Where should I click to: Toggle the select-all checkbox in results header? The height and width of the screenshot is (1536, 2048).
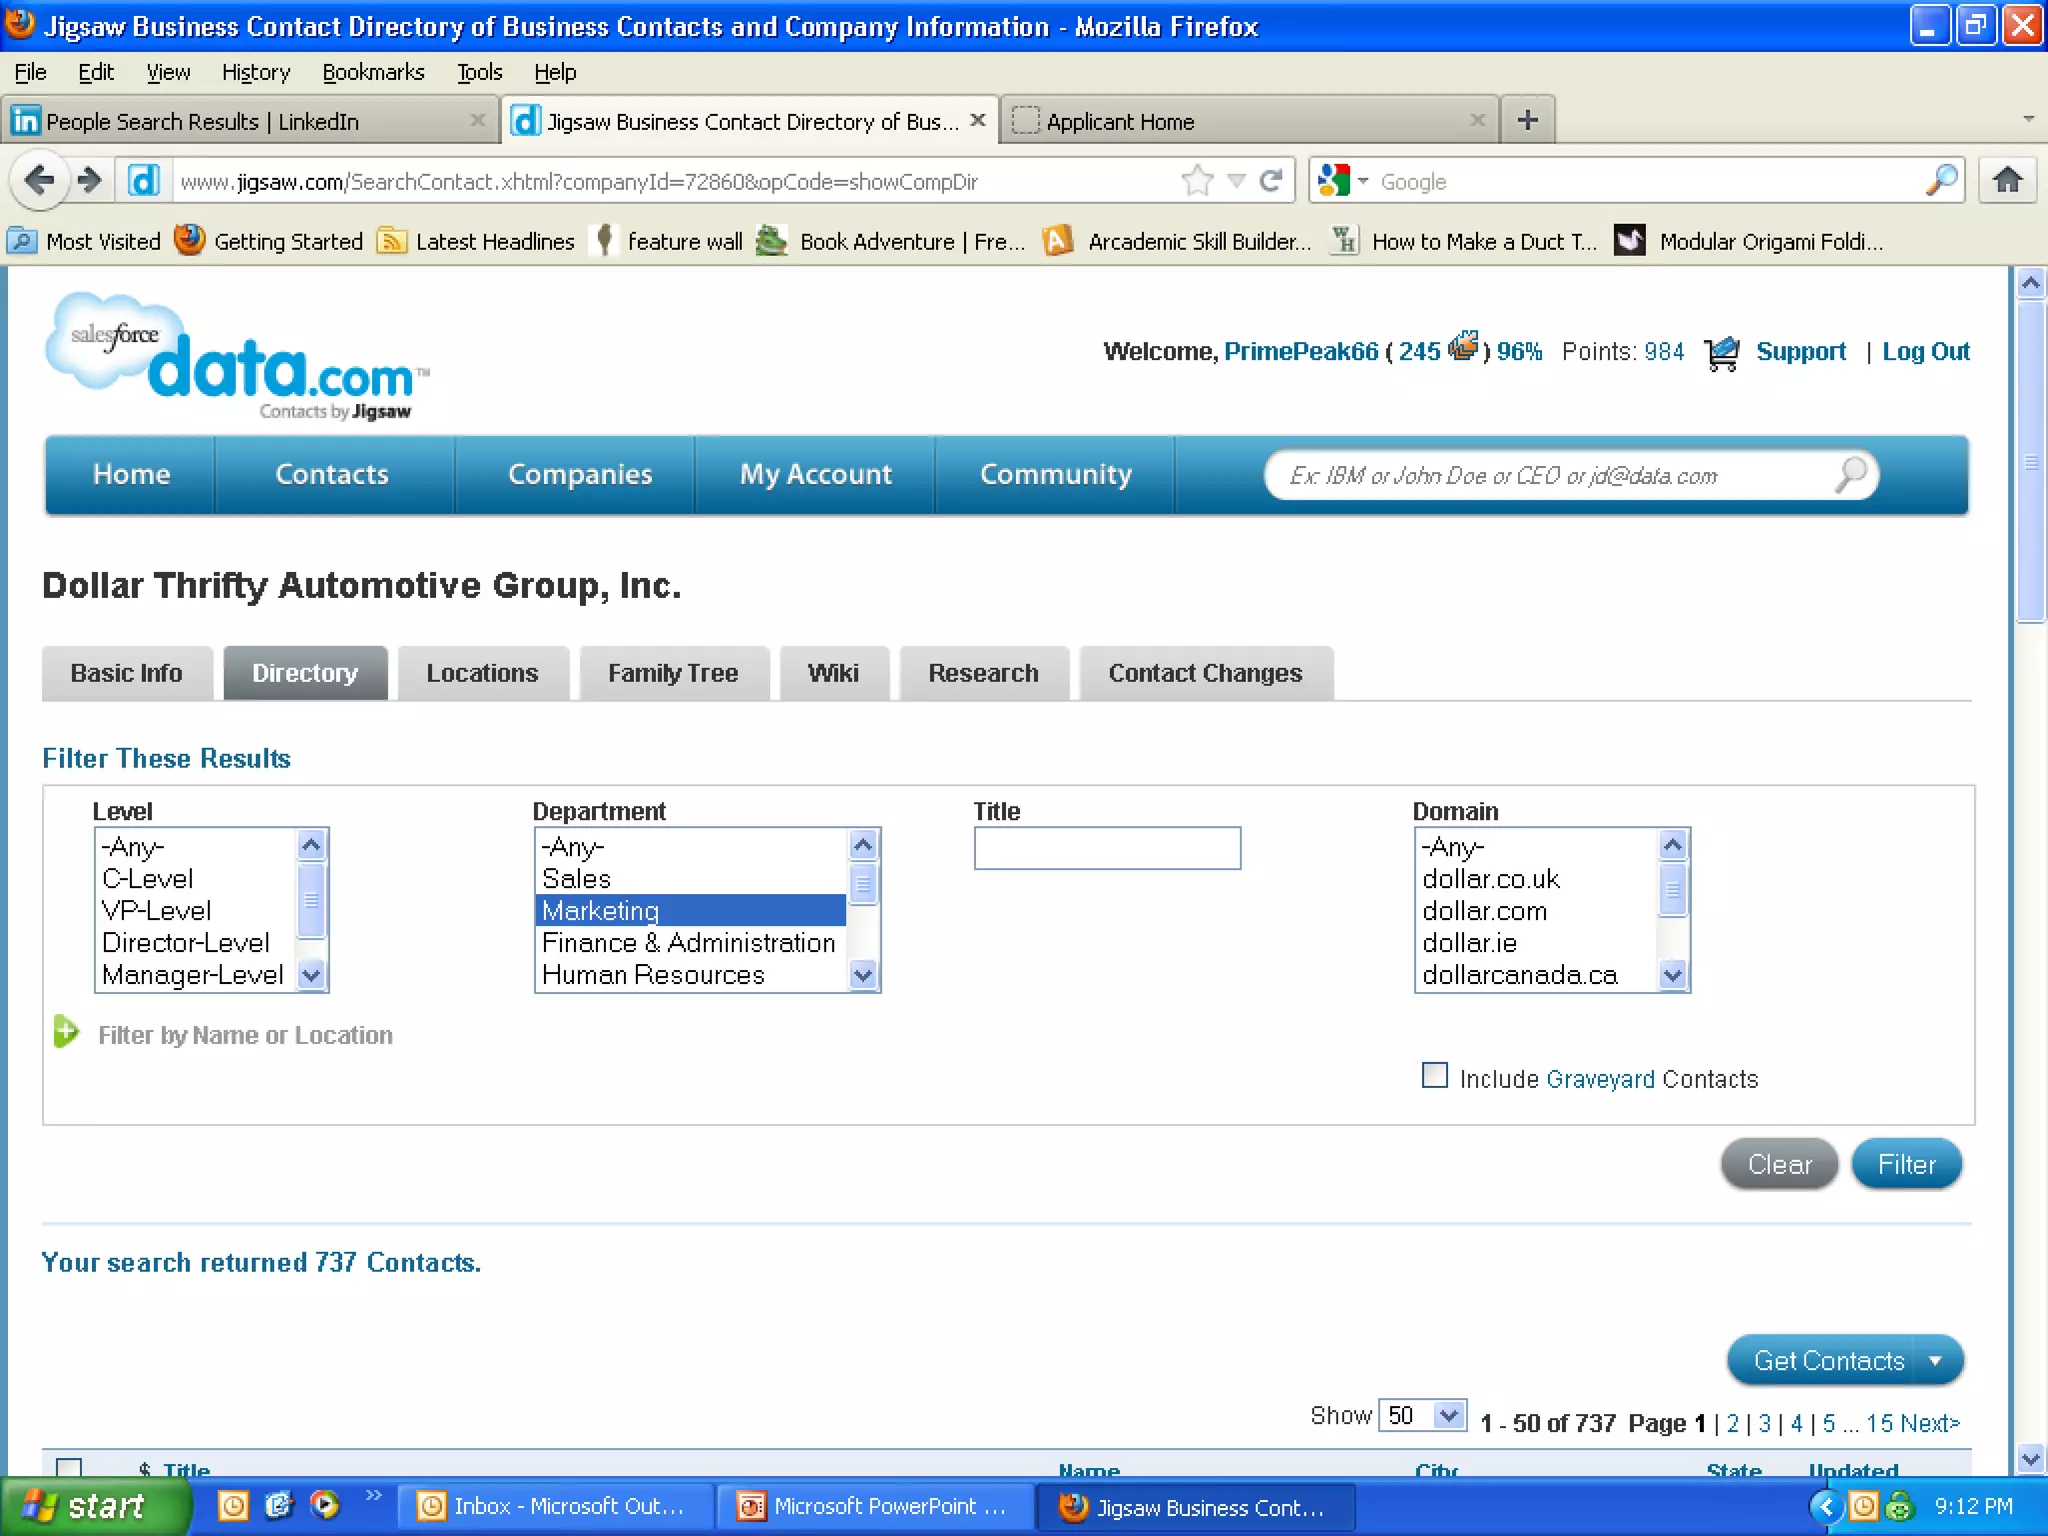pos(69,1467)
